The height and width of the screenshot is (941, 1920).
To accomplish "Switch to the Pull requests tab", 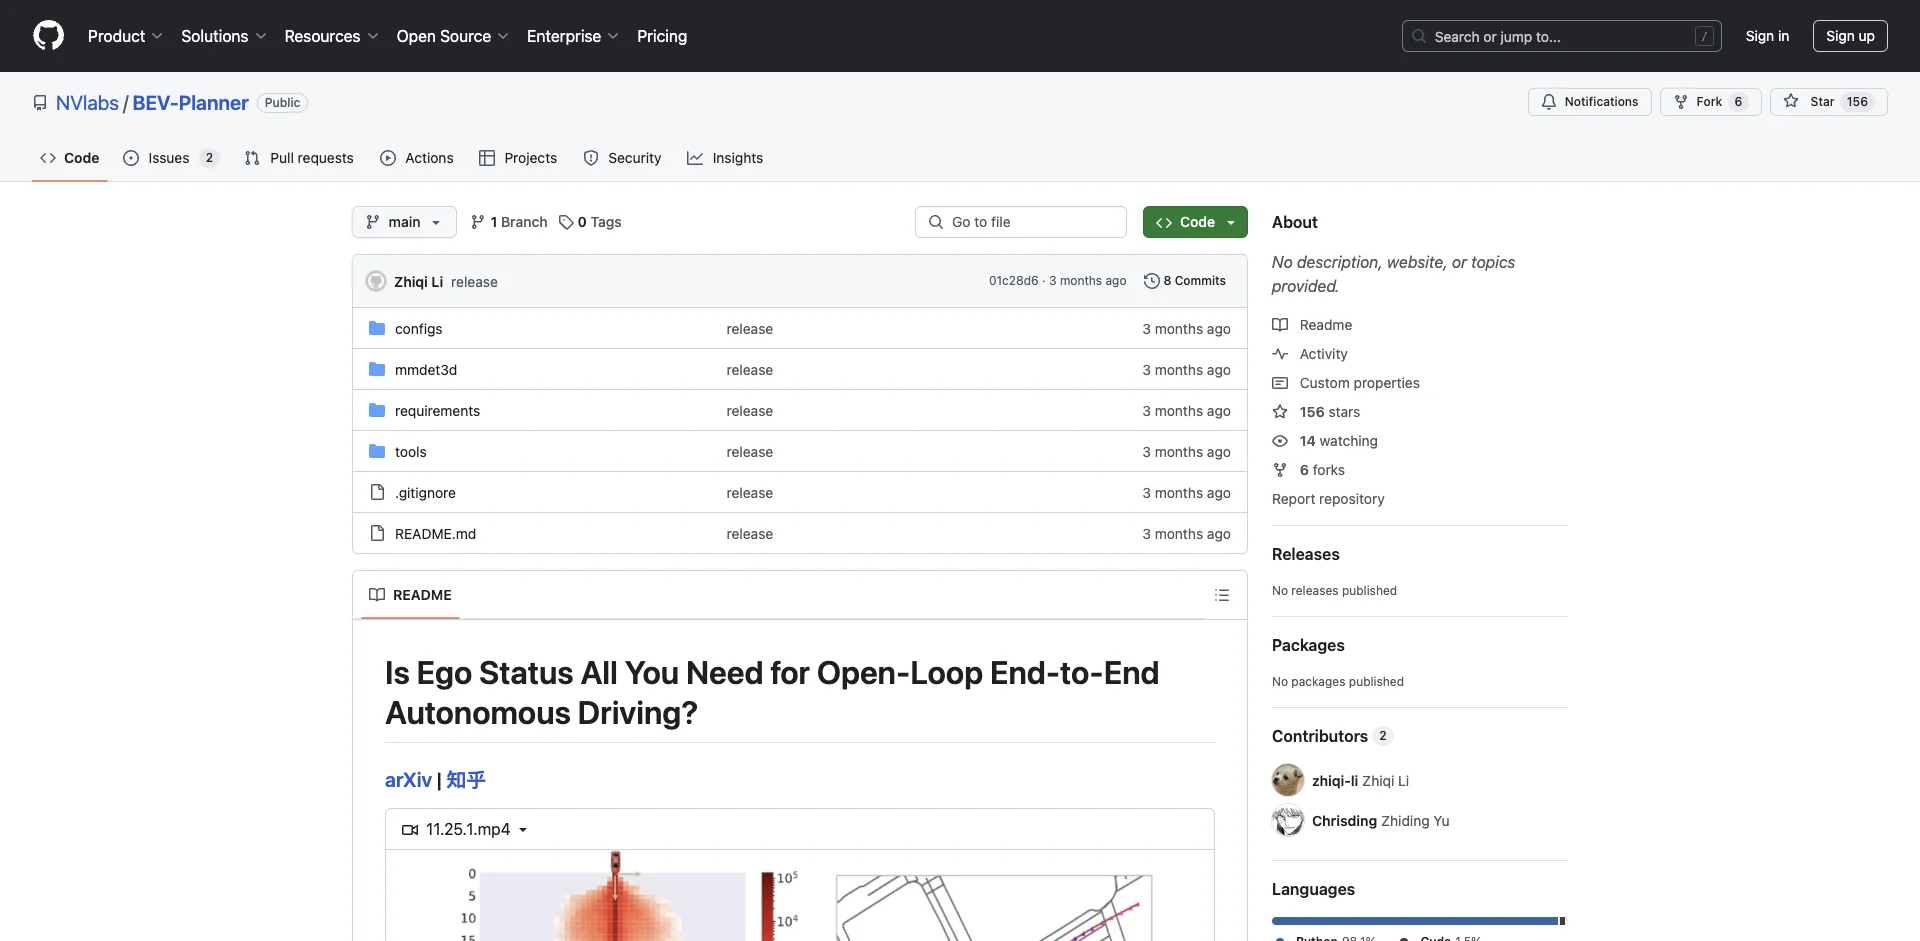I will click(x=299, y=158).
